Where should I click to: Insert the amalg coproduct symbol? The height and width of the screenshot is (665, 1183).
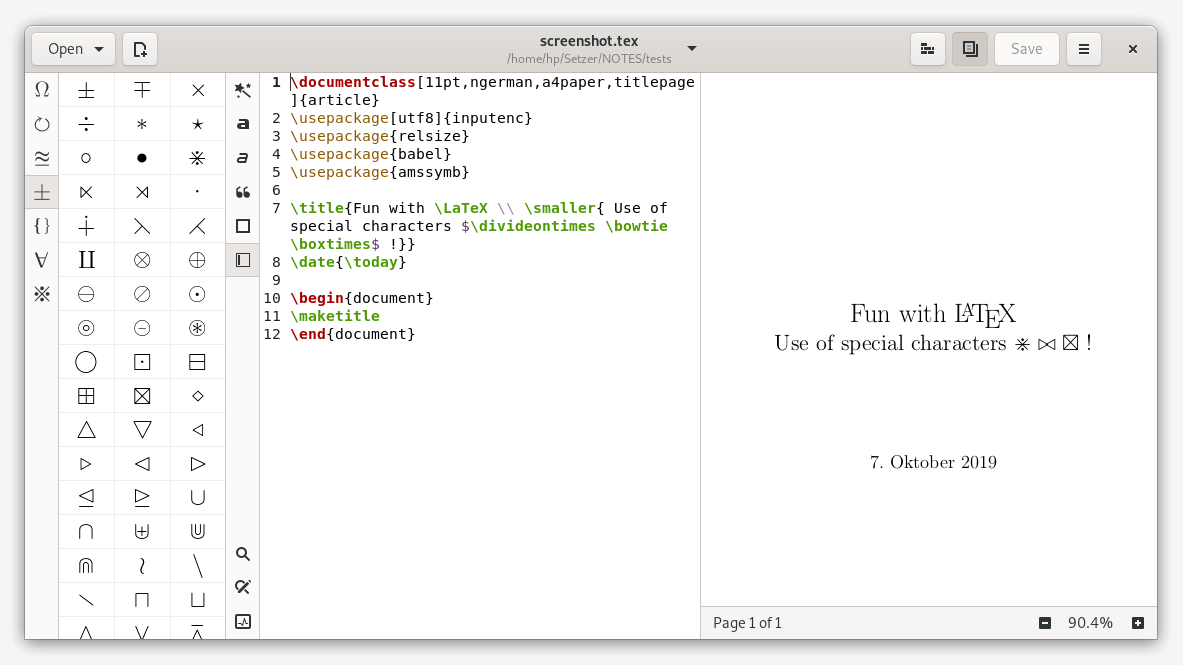tap(86, 260)
